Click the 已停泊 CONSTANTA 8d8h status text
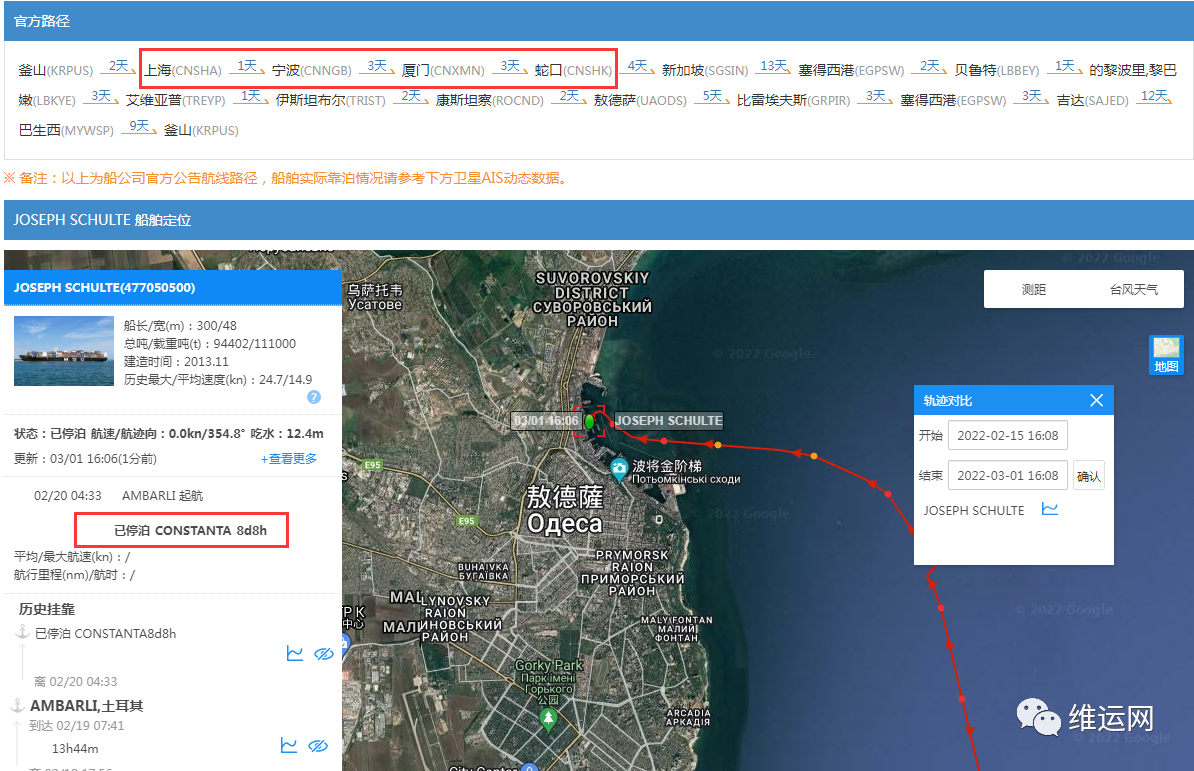 (190, 530)
